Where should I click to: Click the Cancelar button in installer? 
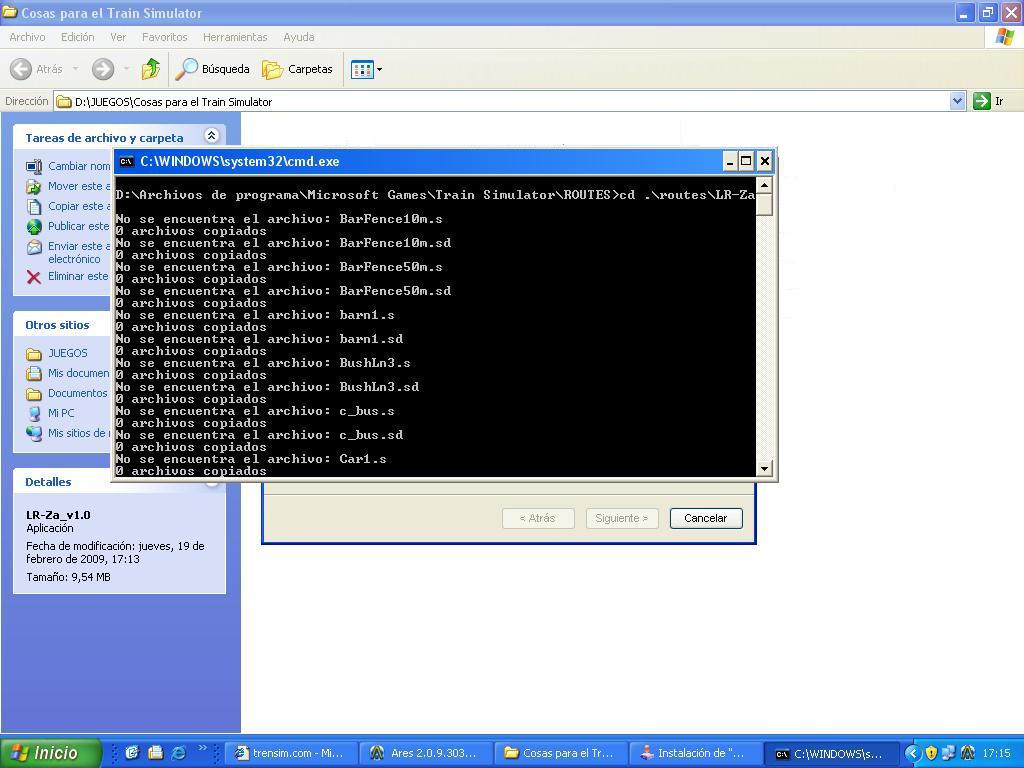(705, 518)
